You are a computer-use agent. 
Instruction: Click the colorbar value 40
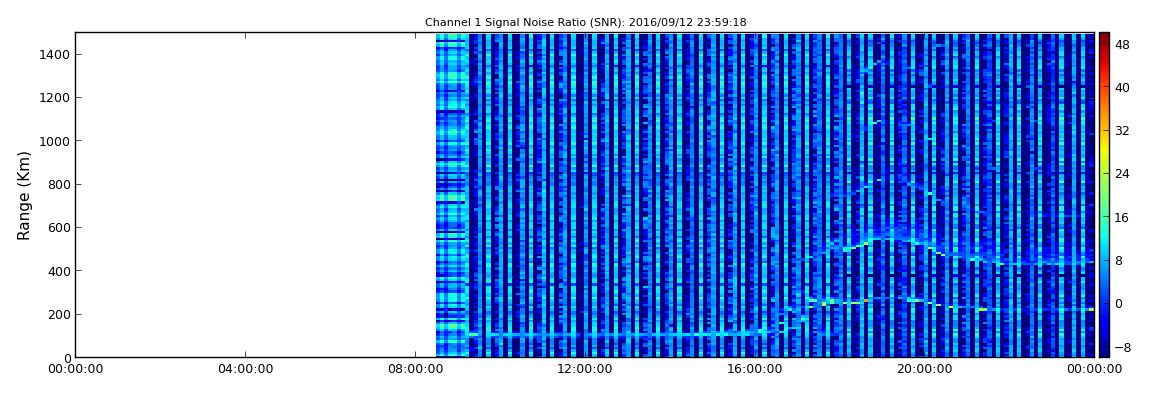[x=1122, y=87]
